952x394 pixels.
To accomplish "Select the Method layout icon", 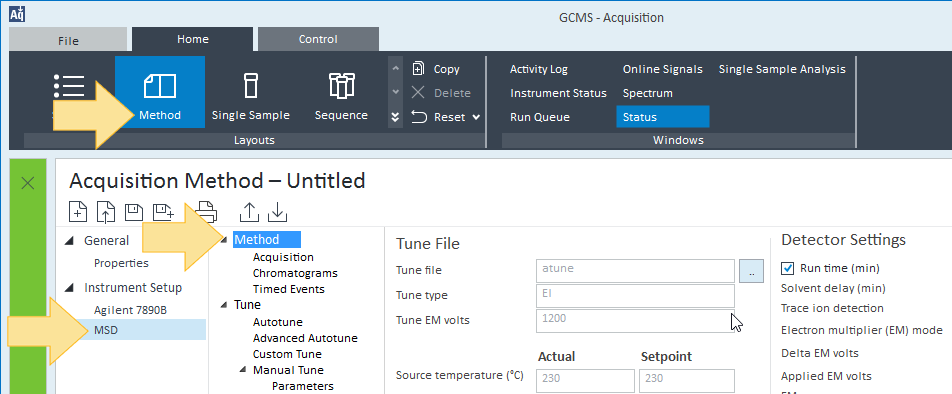I will click(x=160, y=86).
